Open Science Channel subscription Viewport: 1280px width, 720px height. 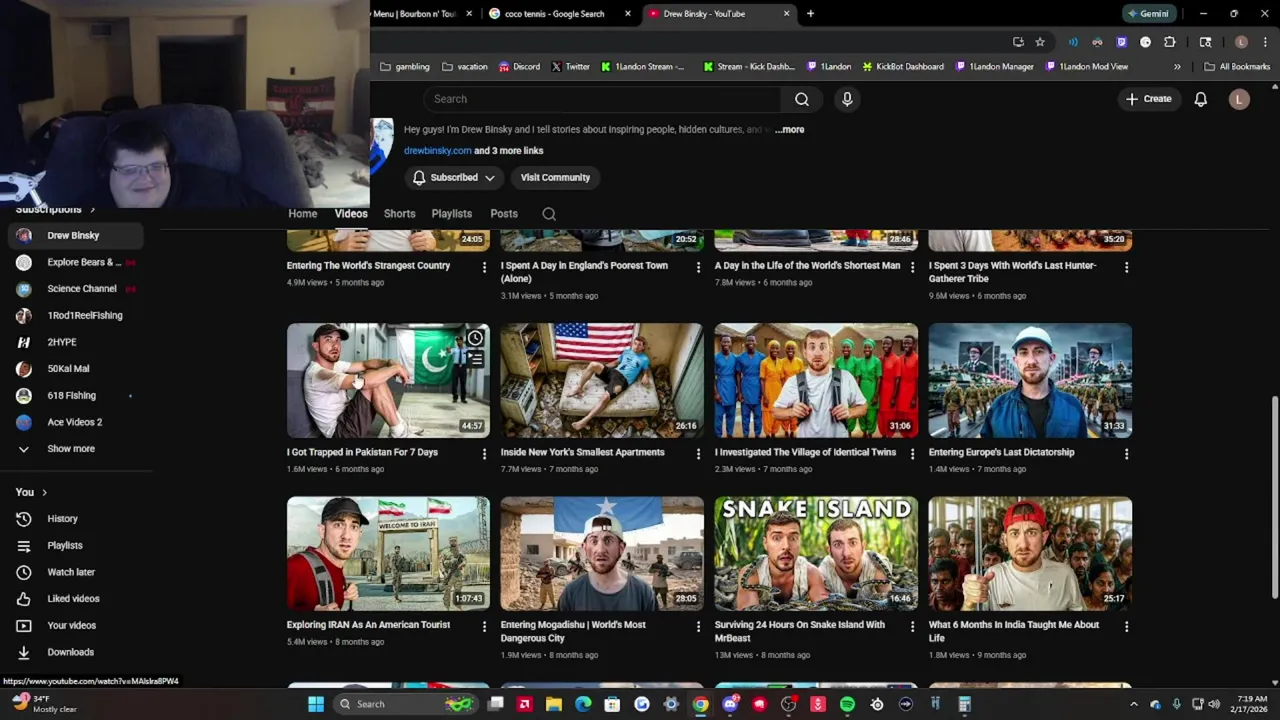75,289
